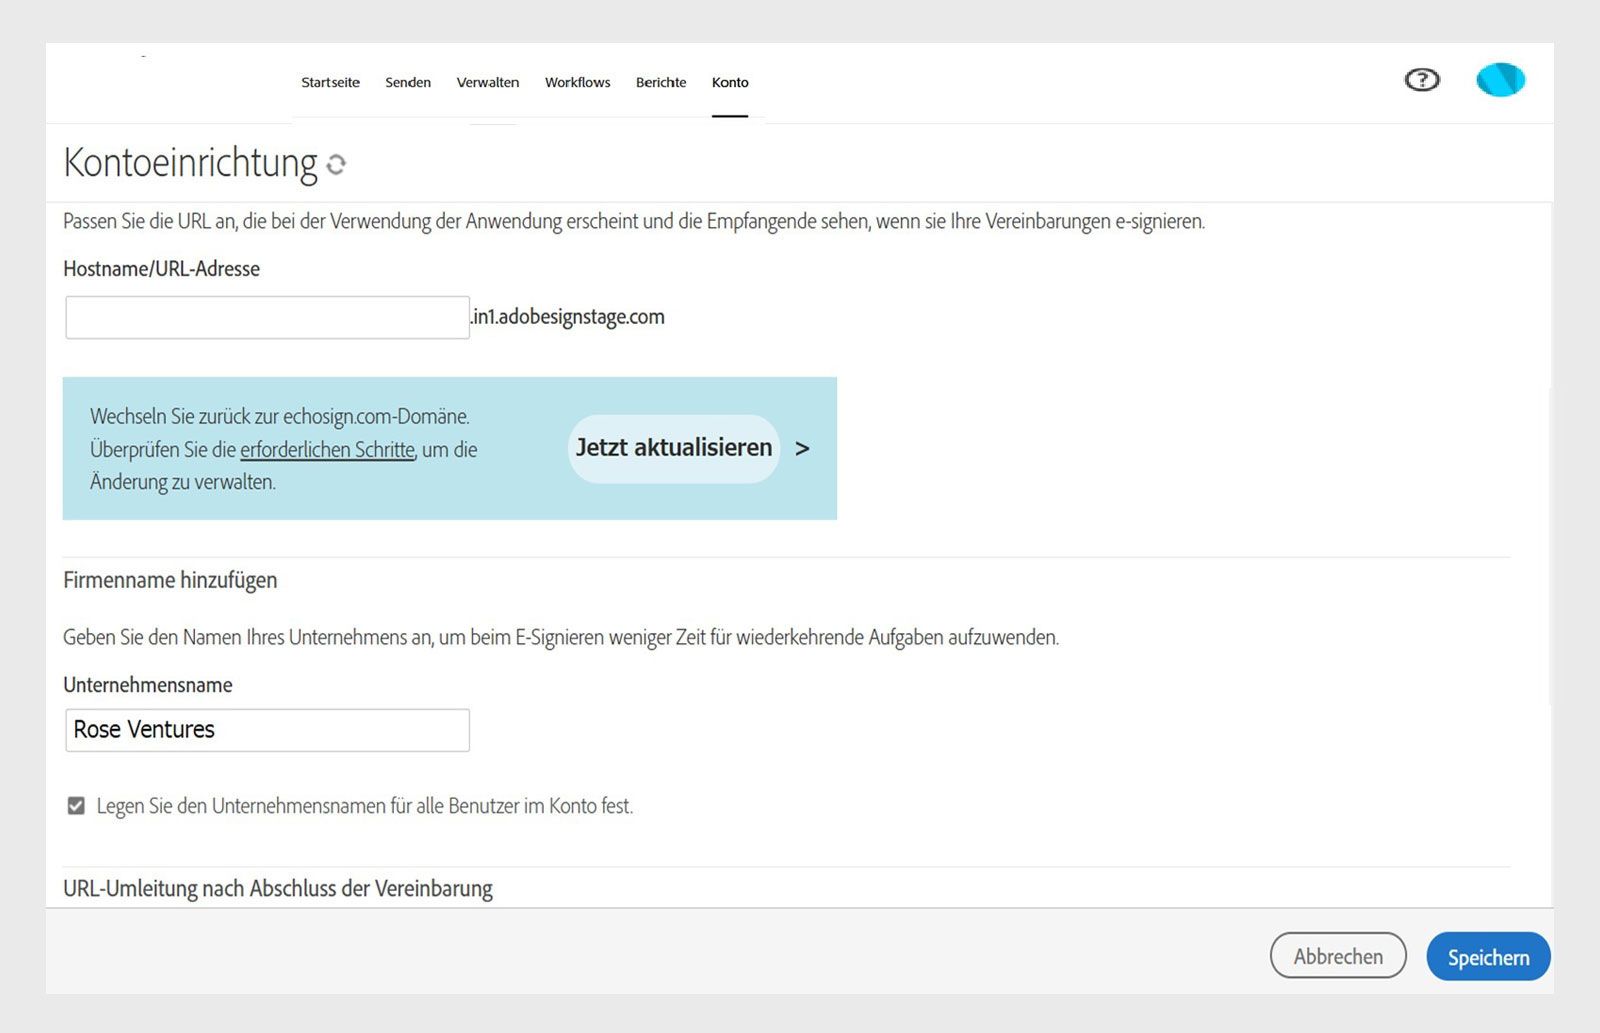Select the Rose Ventures company name field
Image resolution: width=1600 pixels, height=1033 pixels.
point(266,729)
